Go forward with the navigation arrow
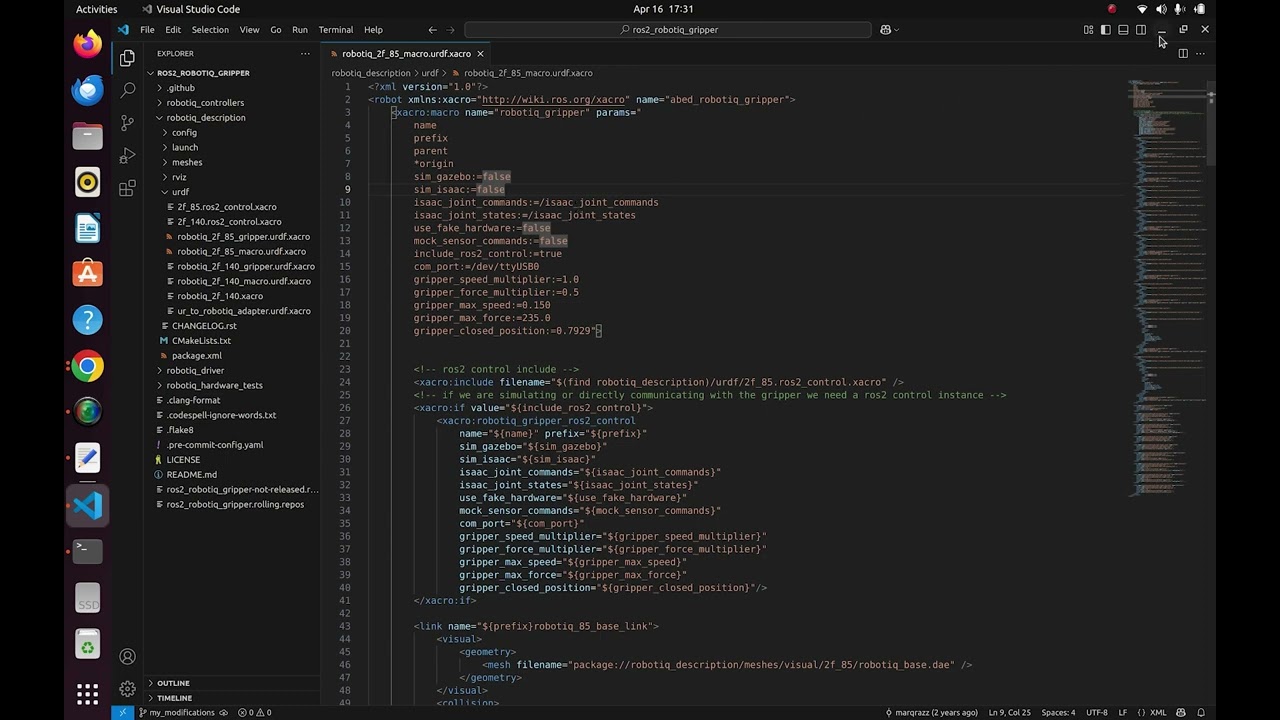Screen dimensions: 1280x720 [x=450, y=30]
